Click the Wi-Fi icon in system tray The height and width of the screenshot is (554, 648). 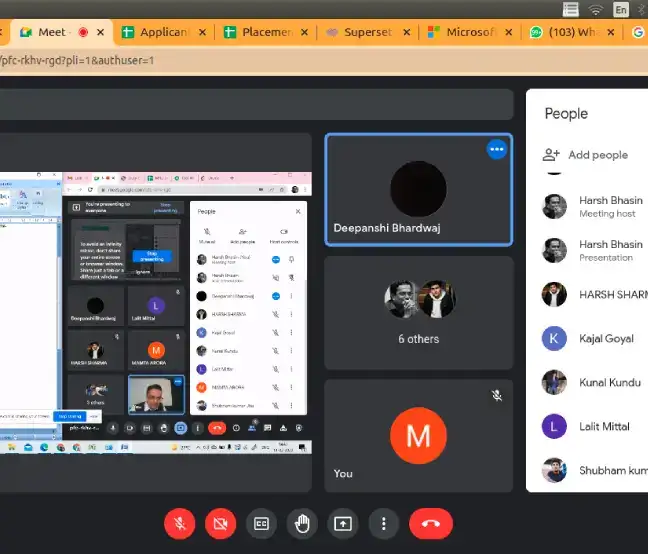click(x=596, y=9)
